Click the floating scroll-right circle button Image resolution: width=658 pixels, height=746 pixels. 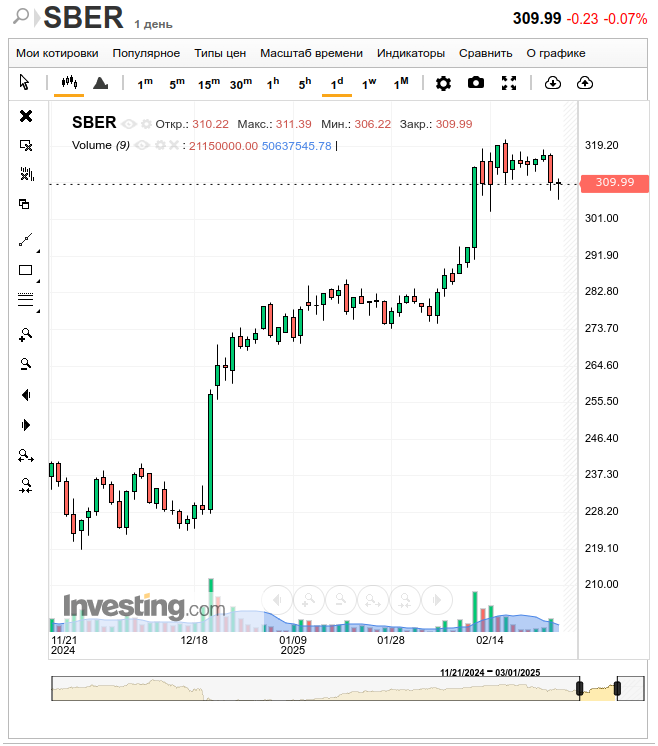point(437,600)
